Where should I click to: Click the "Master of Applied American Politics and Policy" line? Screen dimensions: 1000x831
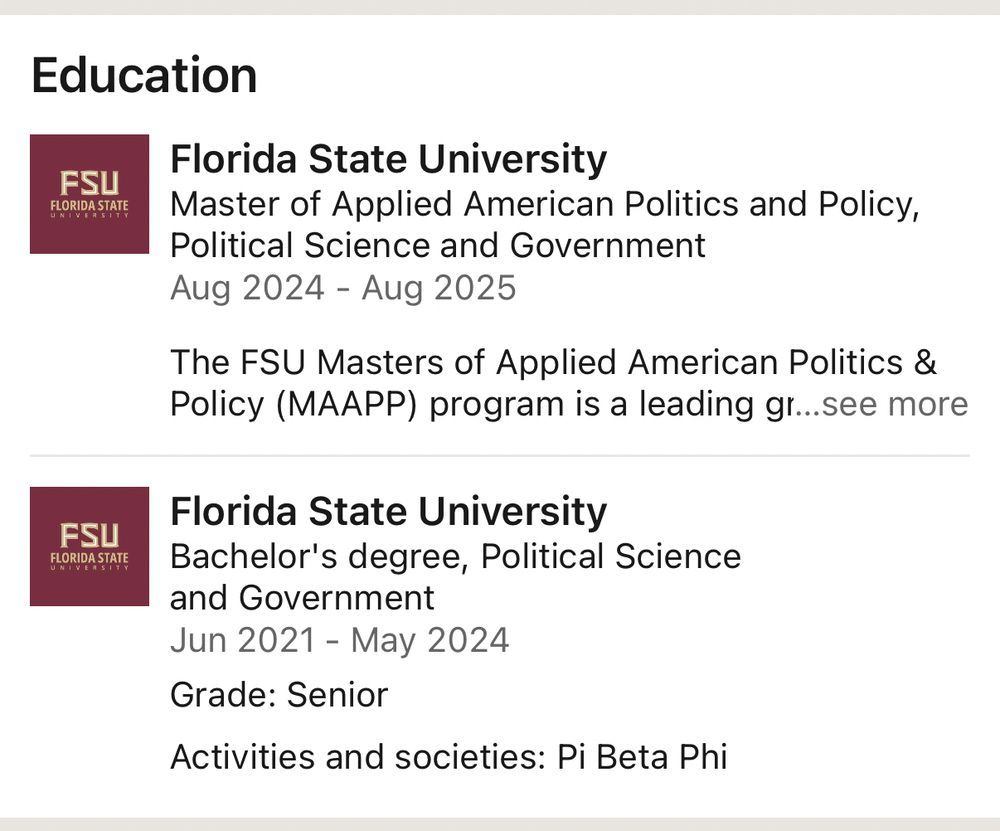click(x=544, y=204)
